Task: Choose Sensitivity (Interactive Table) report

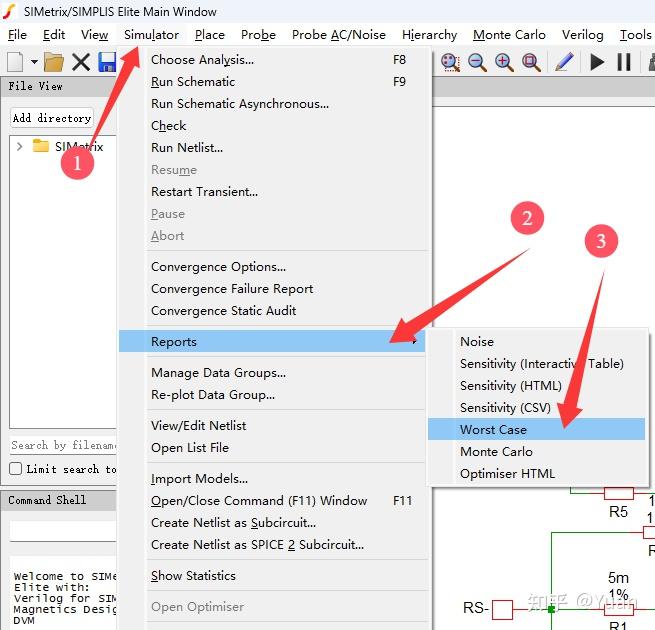Action: pyautogui.click(x=537, y=364)
